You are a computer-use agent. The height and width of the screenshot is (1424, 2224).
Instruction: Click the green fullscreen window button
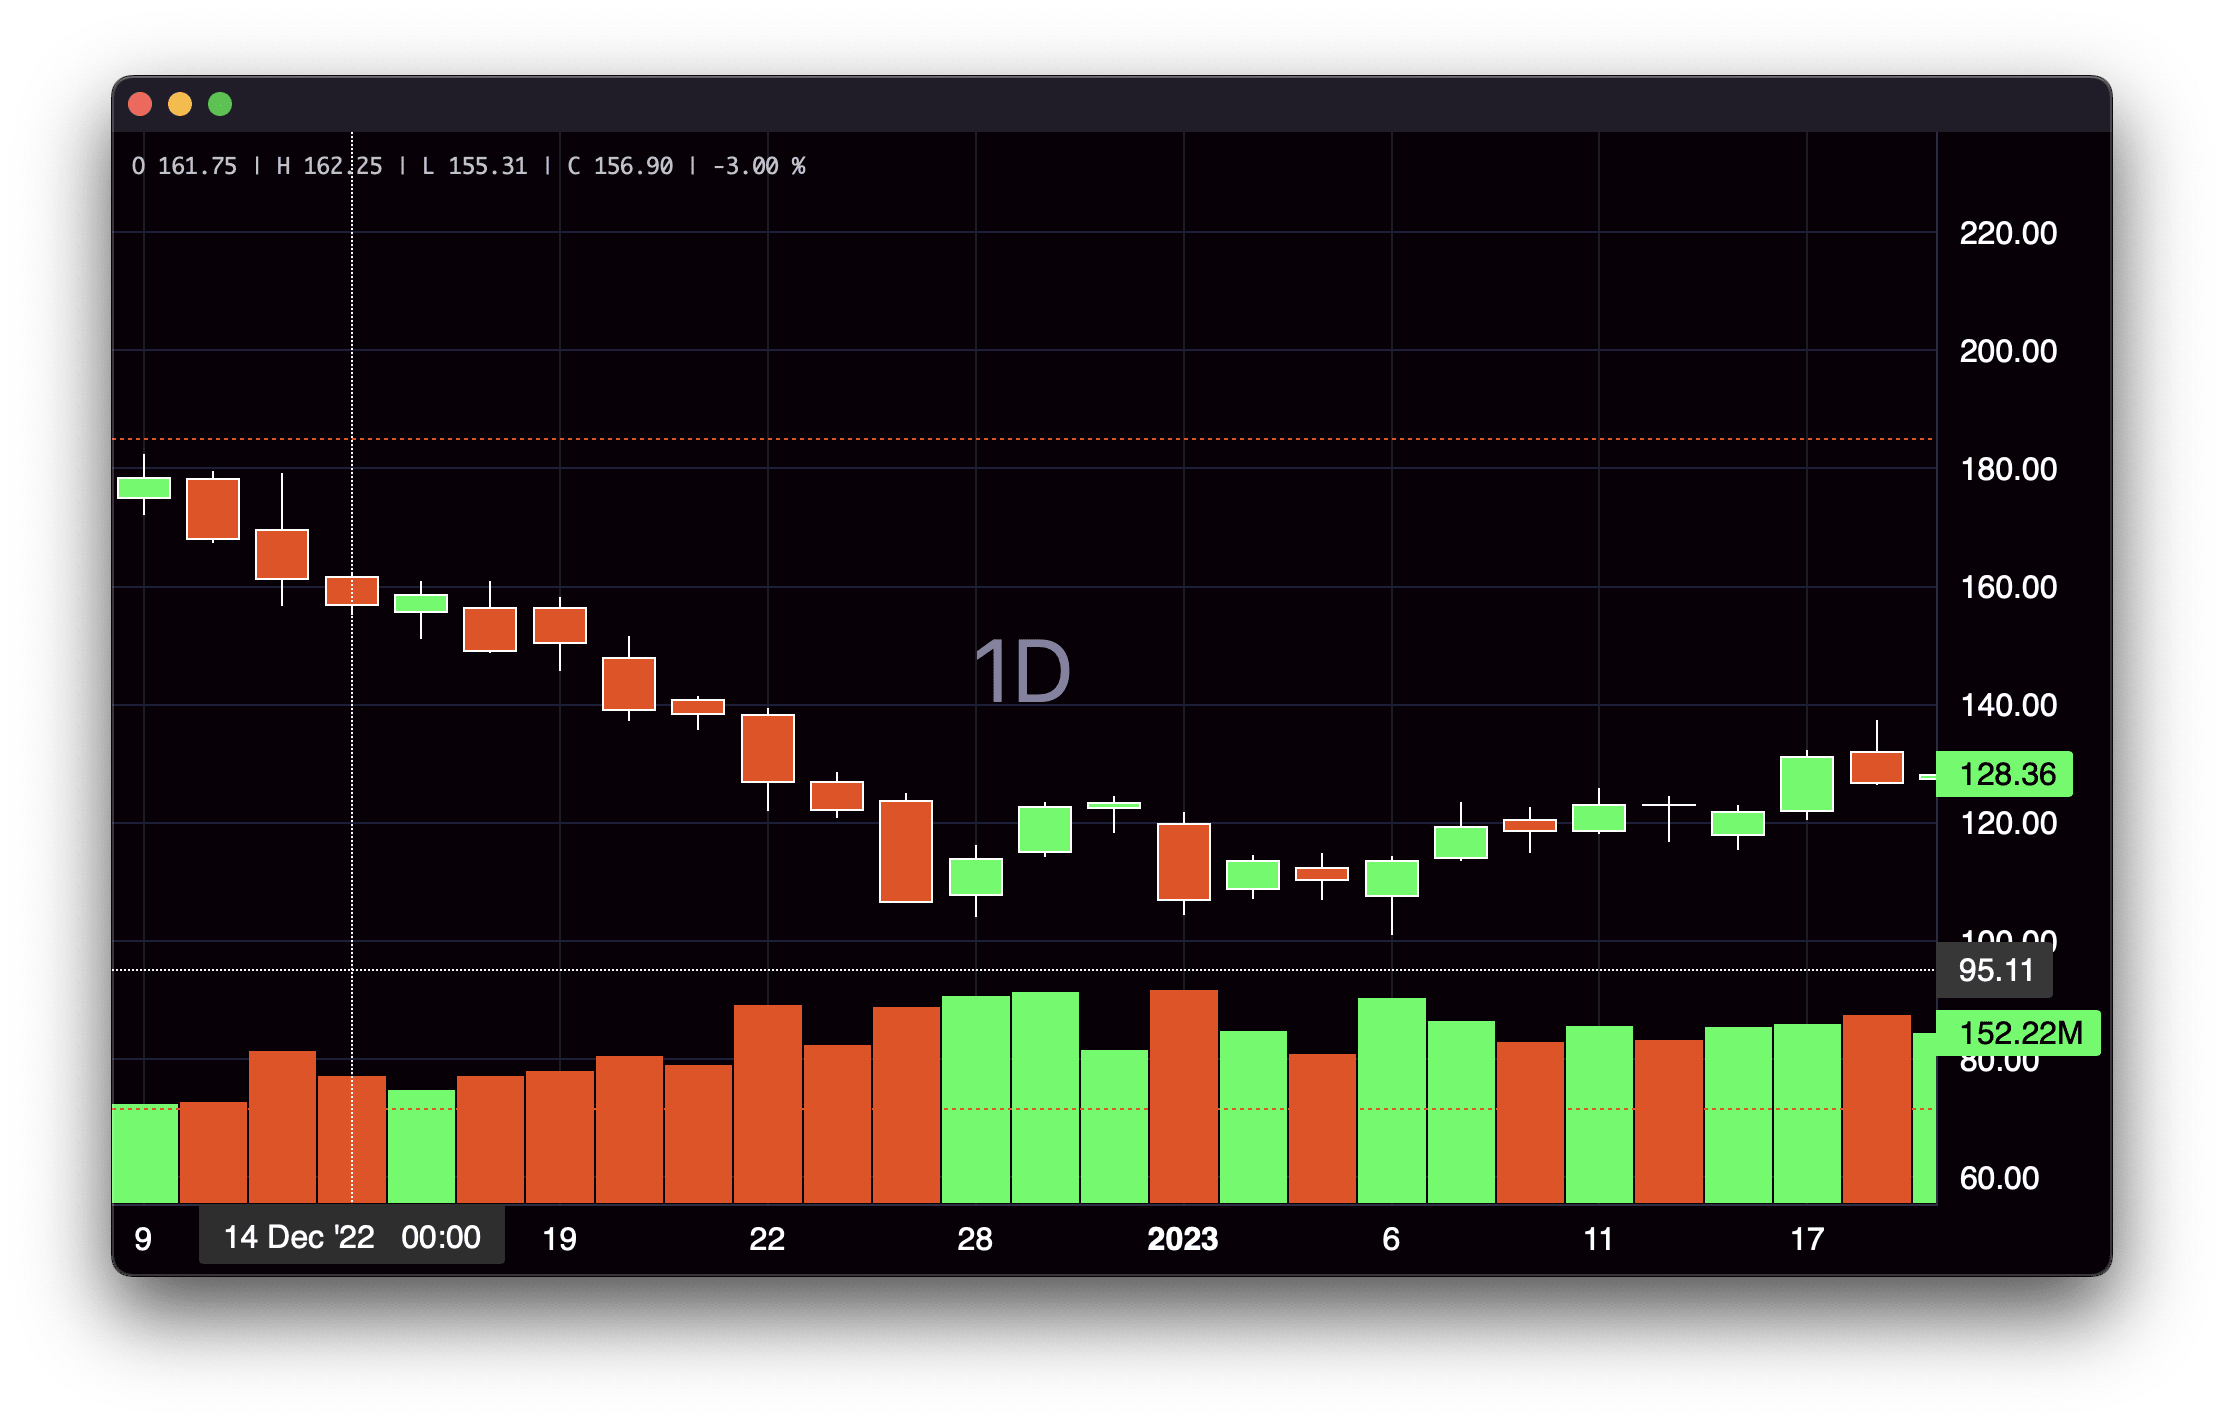coord(220,104)
